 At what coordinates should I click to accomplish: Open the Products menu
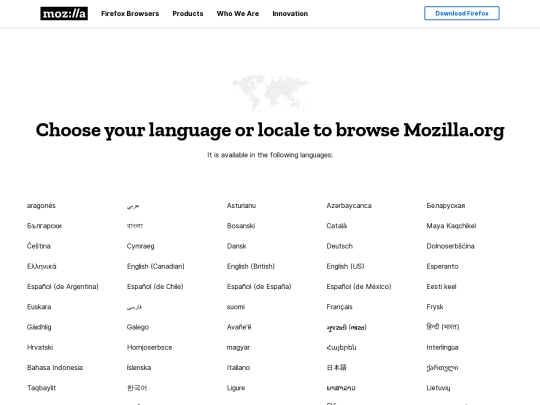188,13
